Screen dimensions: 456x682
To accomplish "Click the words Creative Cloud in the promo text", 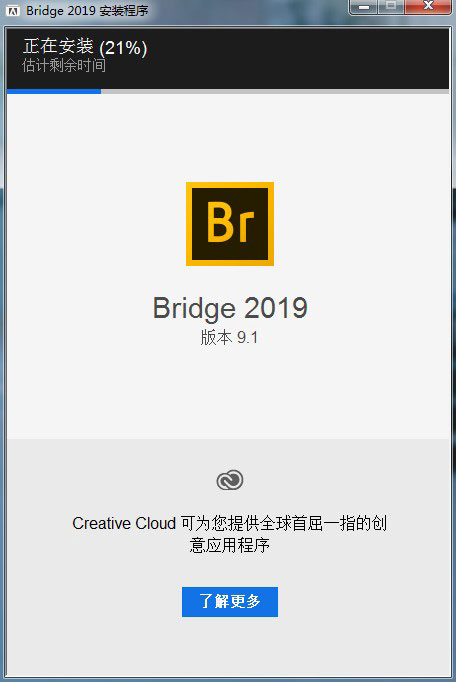I will pyautogui.click(x=124, y=523).
